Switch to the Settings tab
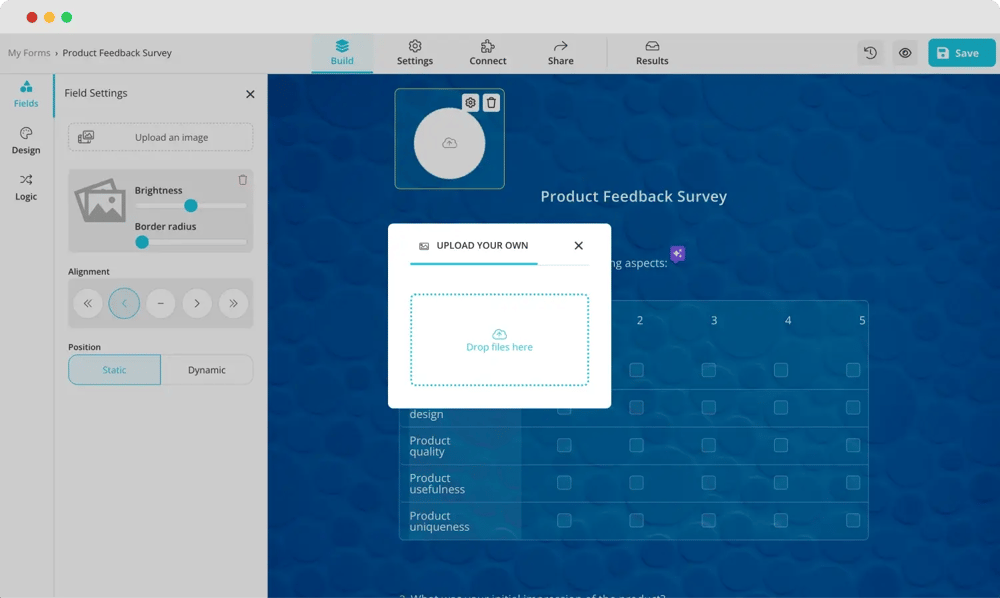1000x598 pixels. 414,52
